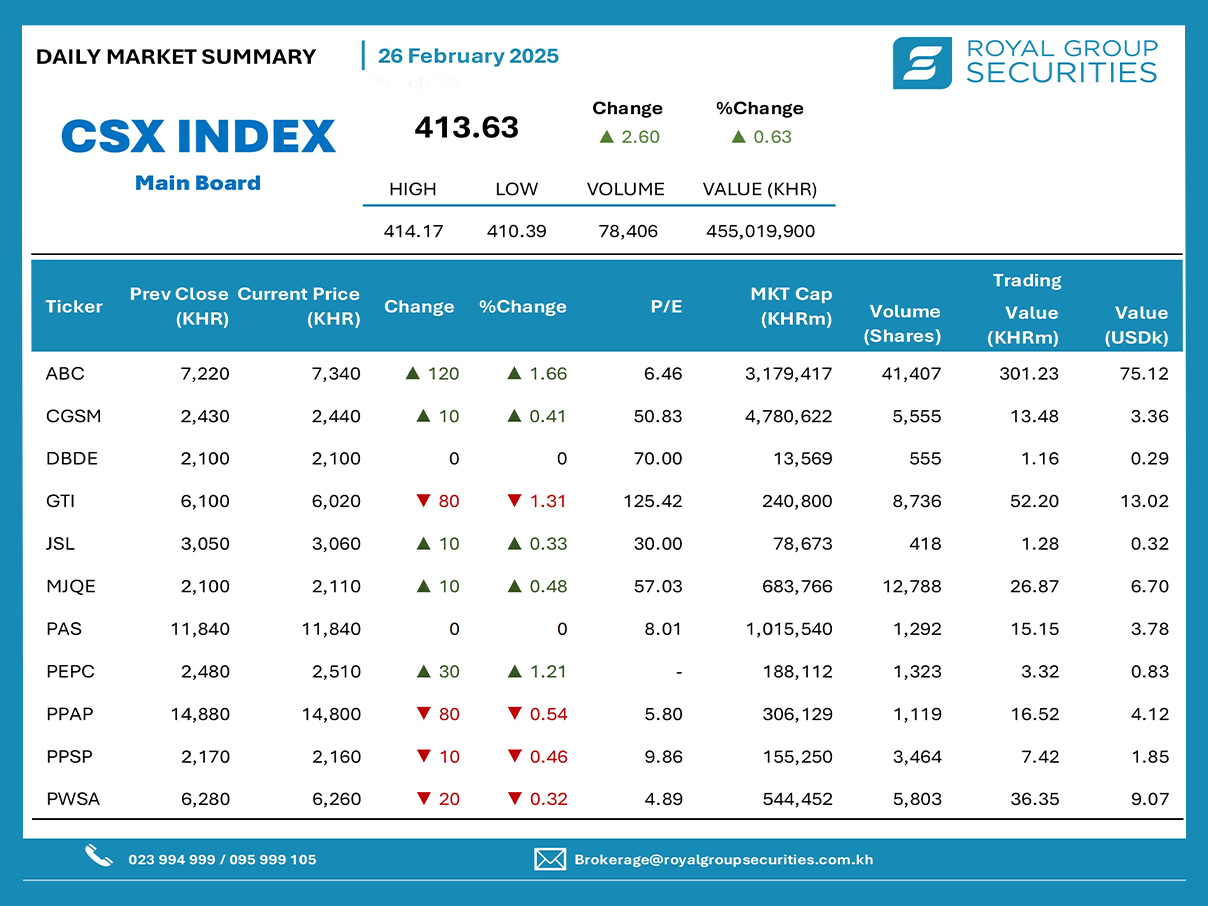Click JSL market cap 78,673
The image size is (1208, 906).
805,544
